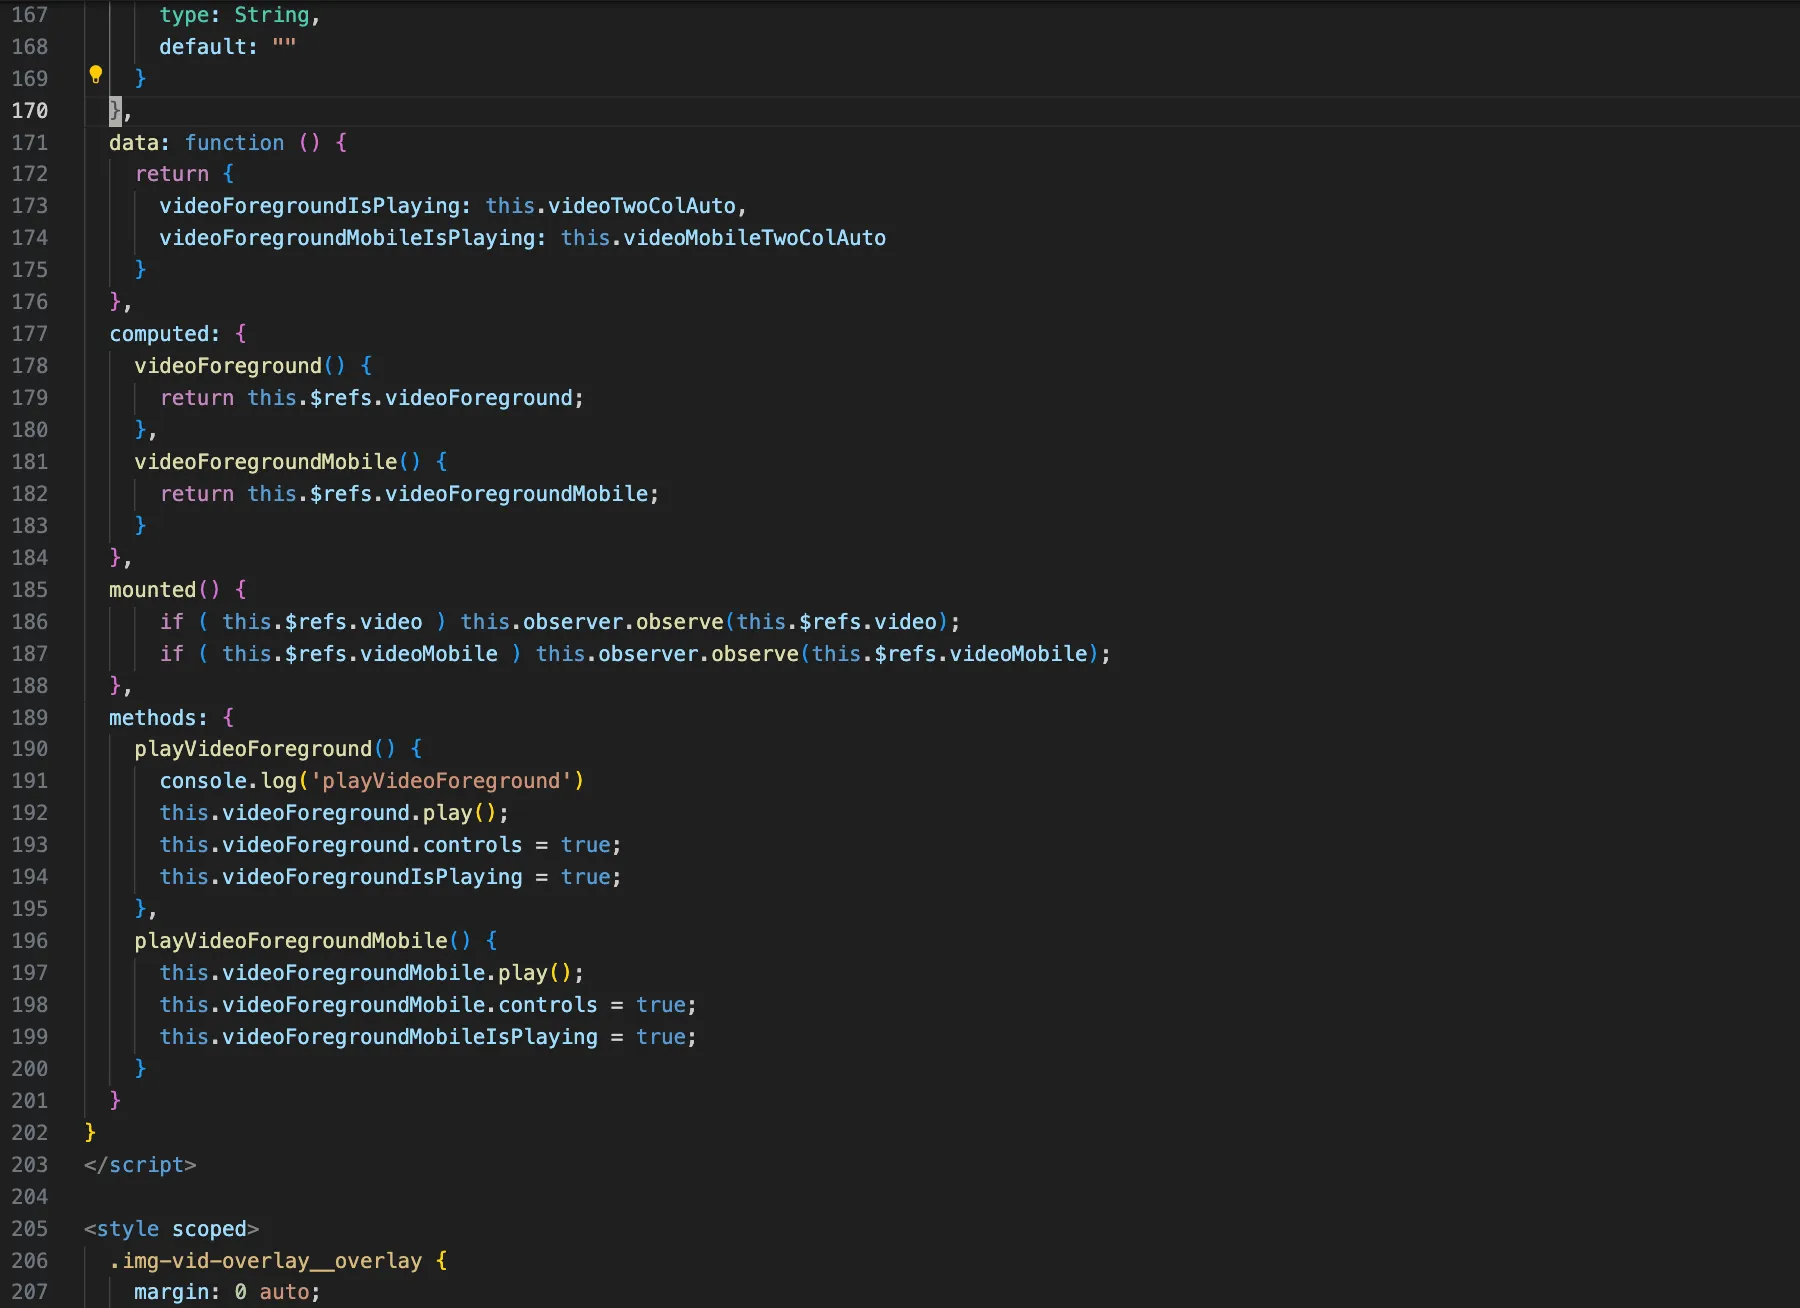The height and width of the screenshot is (1308, 1800).
Task: Click the videoForegroundMobile() computed property name
Action: click(x=268, y=461)
